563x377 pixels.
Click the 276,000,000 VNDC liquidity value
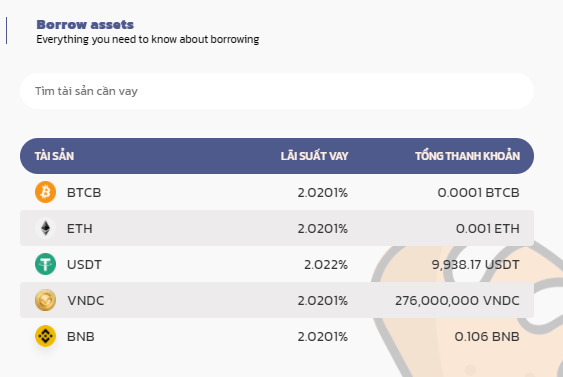(x=457, y=301)
